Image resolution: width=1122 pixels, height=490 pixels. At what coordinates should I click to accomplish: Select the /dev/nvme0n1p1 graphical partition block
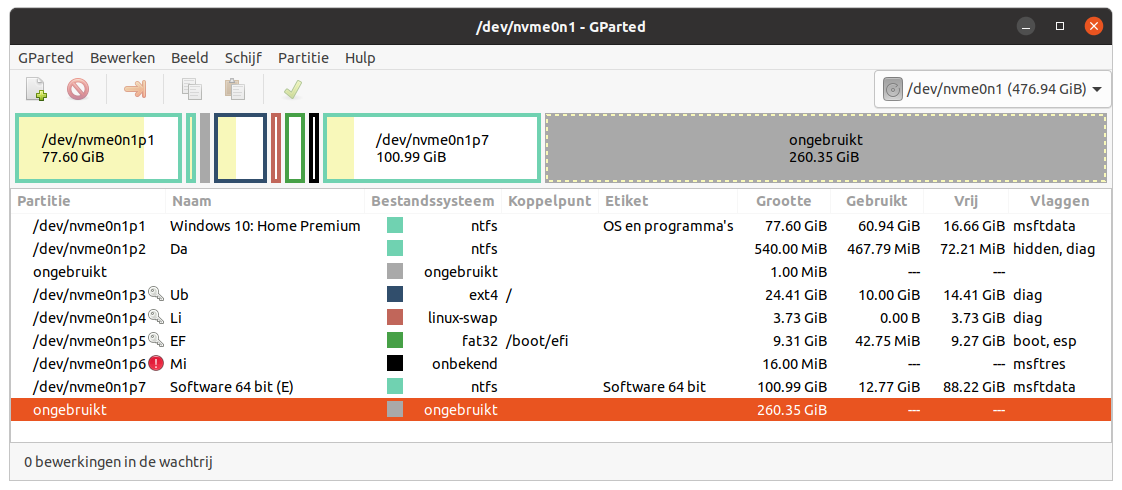click(98, 148)
